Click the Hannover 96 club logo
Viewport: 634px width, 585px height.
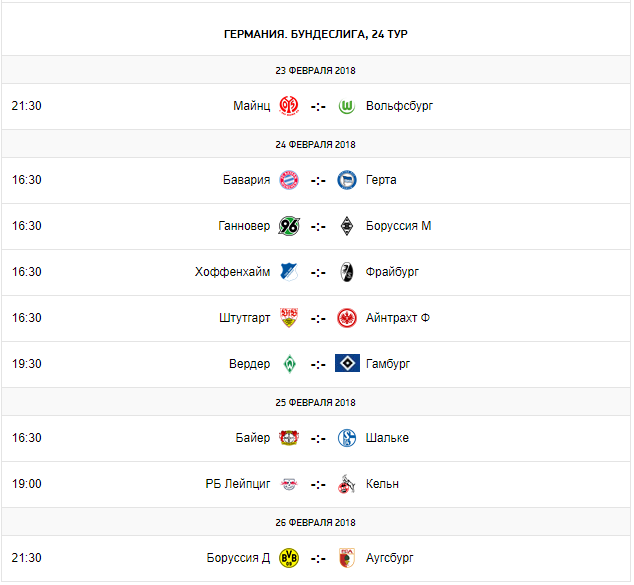(x=289, y=226)
